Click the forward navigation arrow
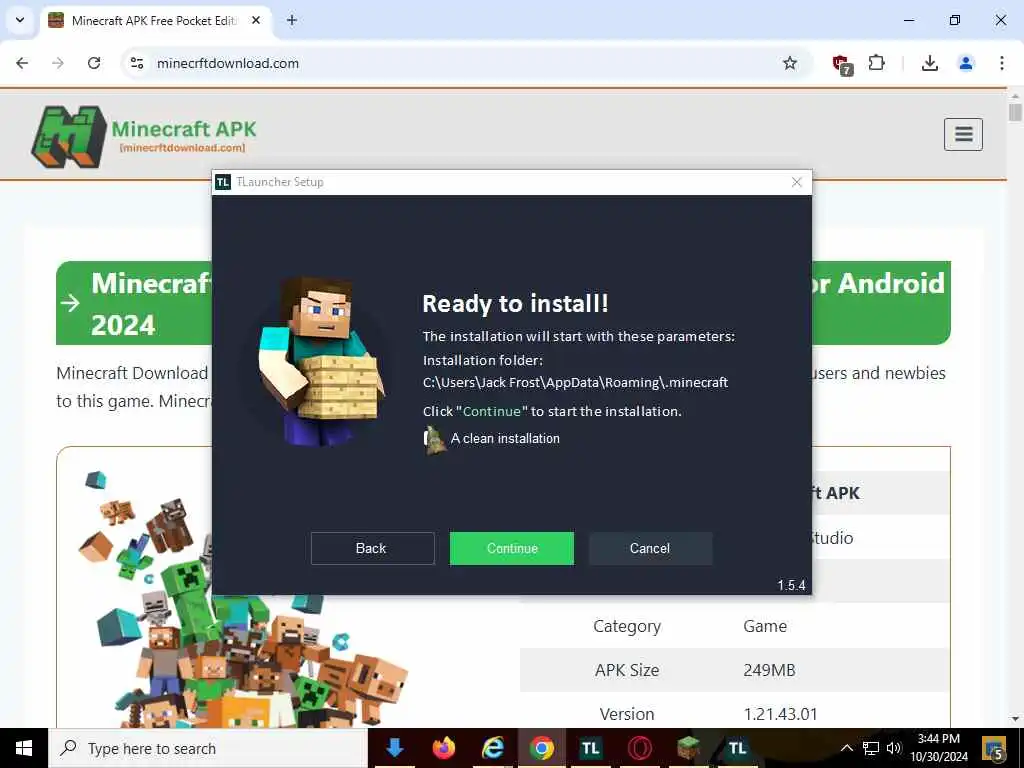The height and width of the screenshot is (768, 1024). [x=58, y=63]
